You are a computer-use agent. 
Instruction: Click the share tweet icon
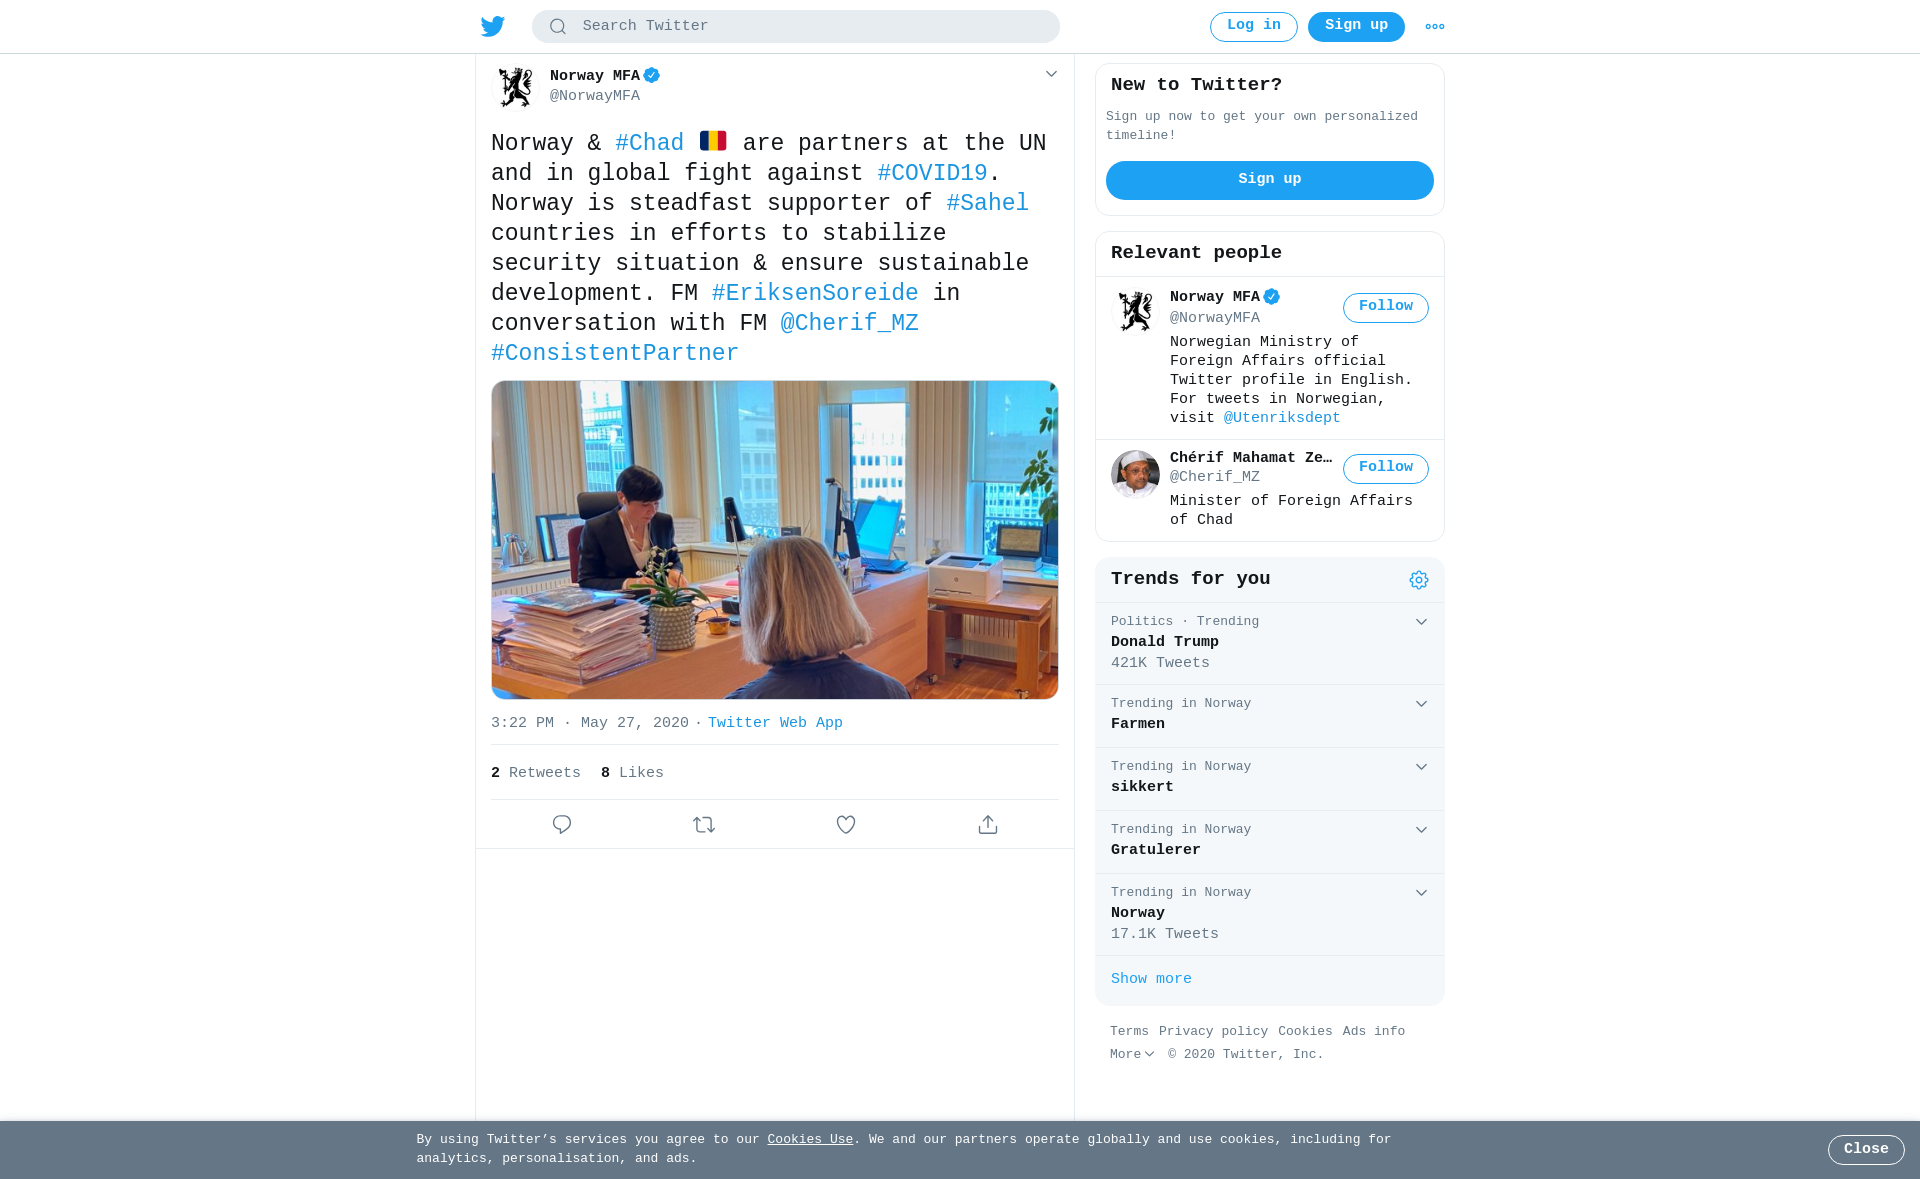[x=988, y=825]
